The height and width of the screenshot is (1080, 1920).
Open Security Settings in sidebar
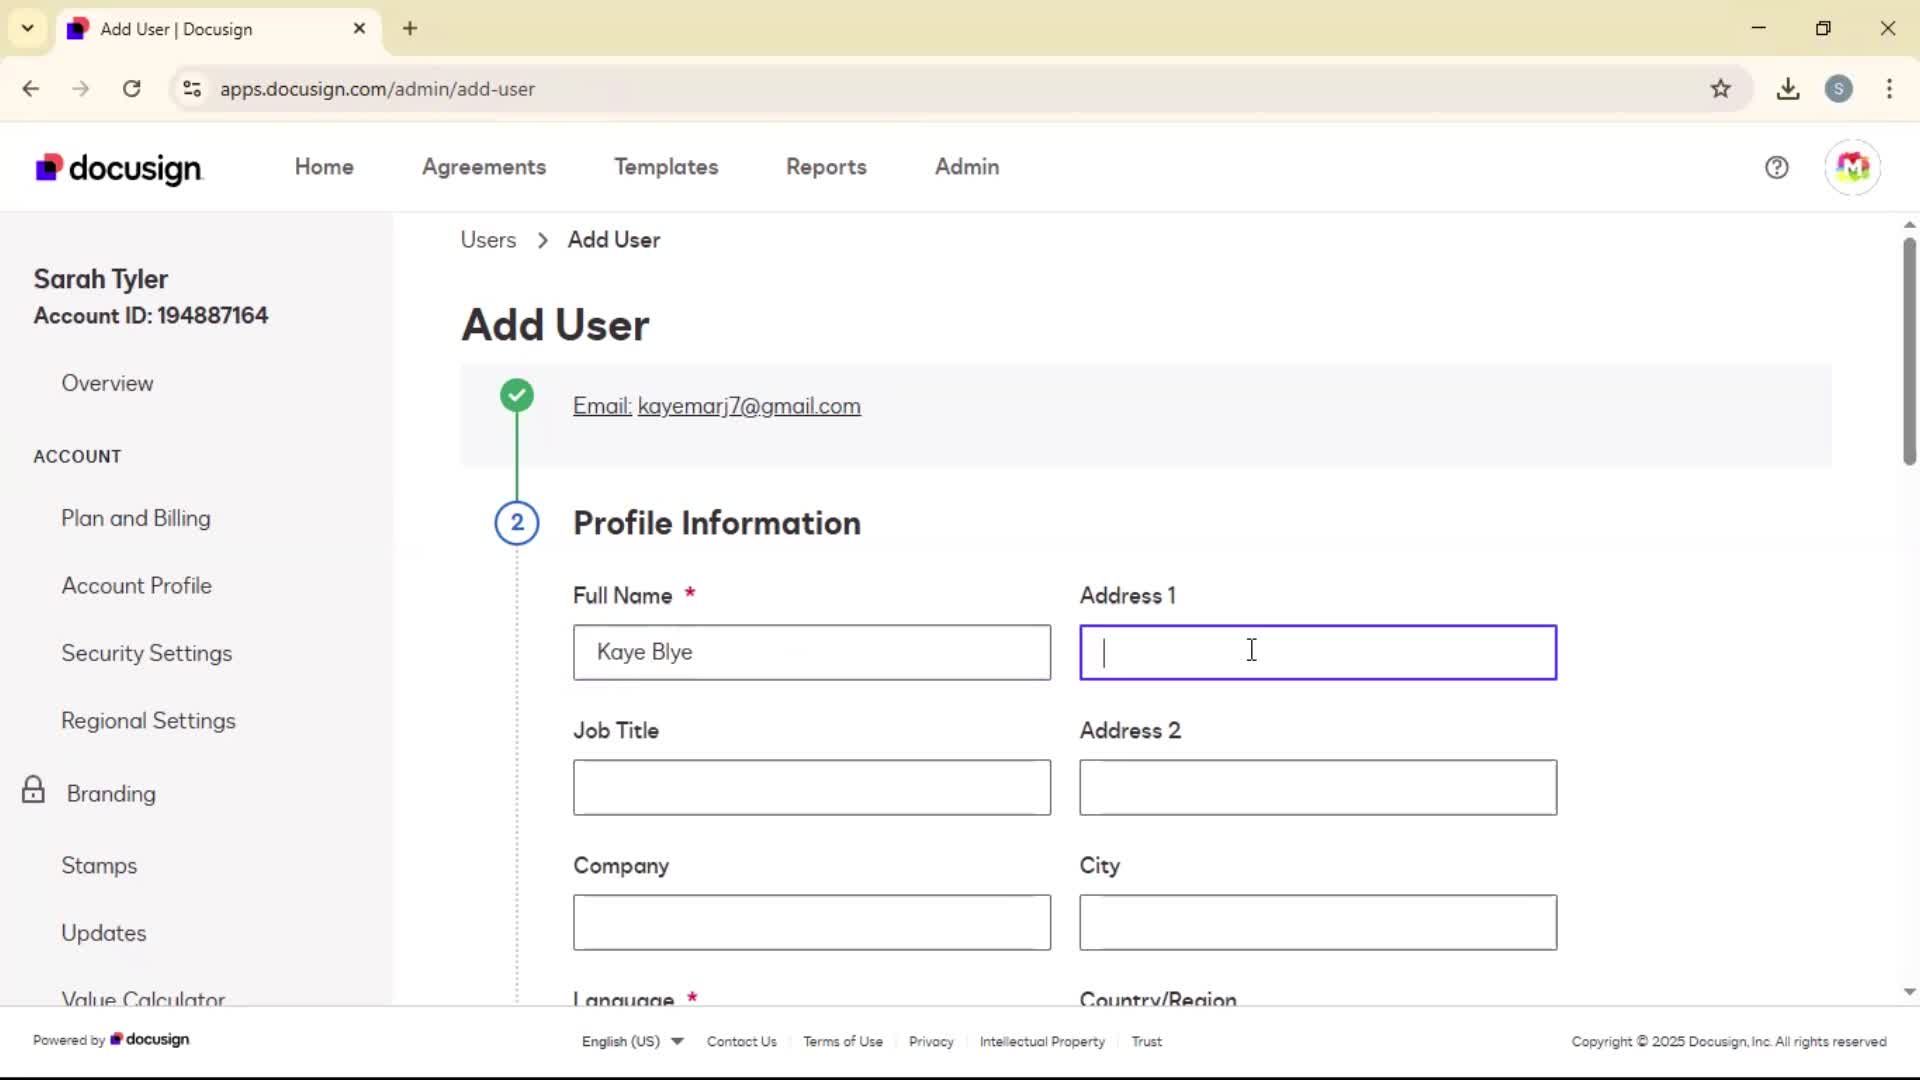coord(147,653)
